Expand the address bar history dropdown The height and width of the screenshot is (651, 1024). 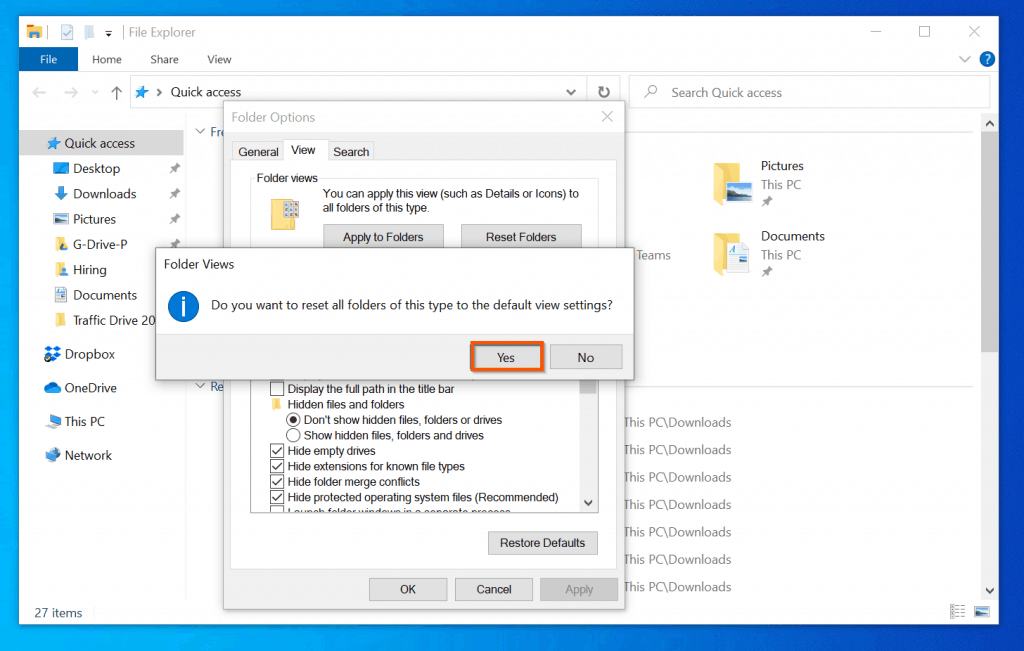[570, 91]
